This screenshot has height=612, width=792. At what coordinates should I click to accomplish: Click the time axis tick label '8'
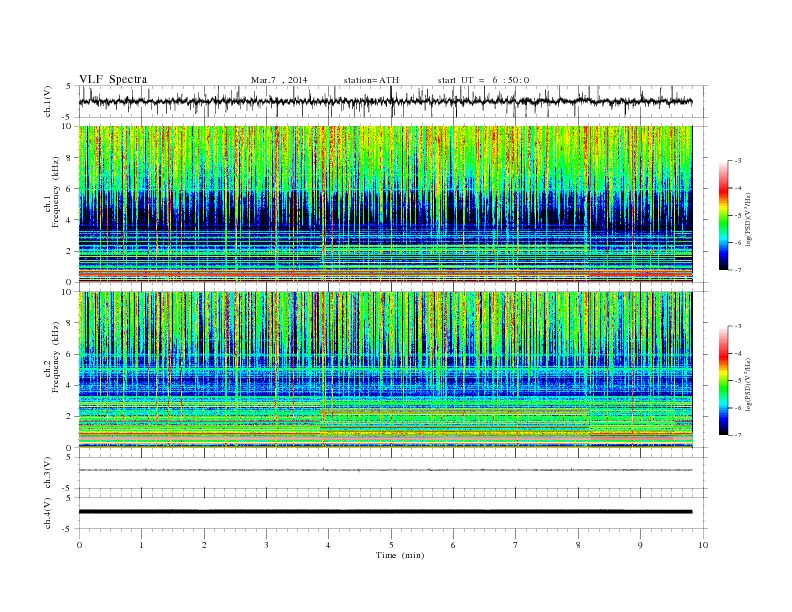(578, 545)
